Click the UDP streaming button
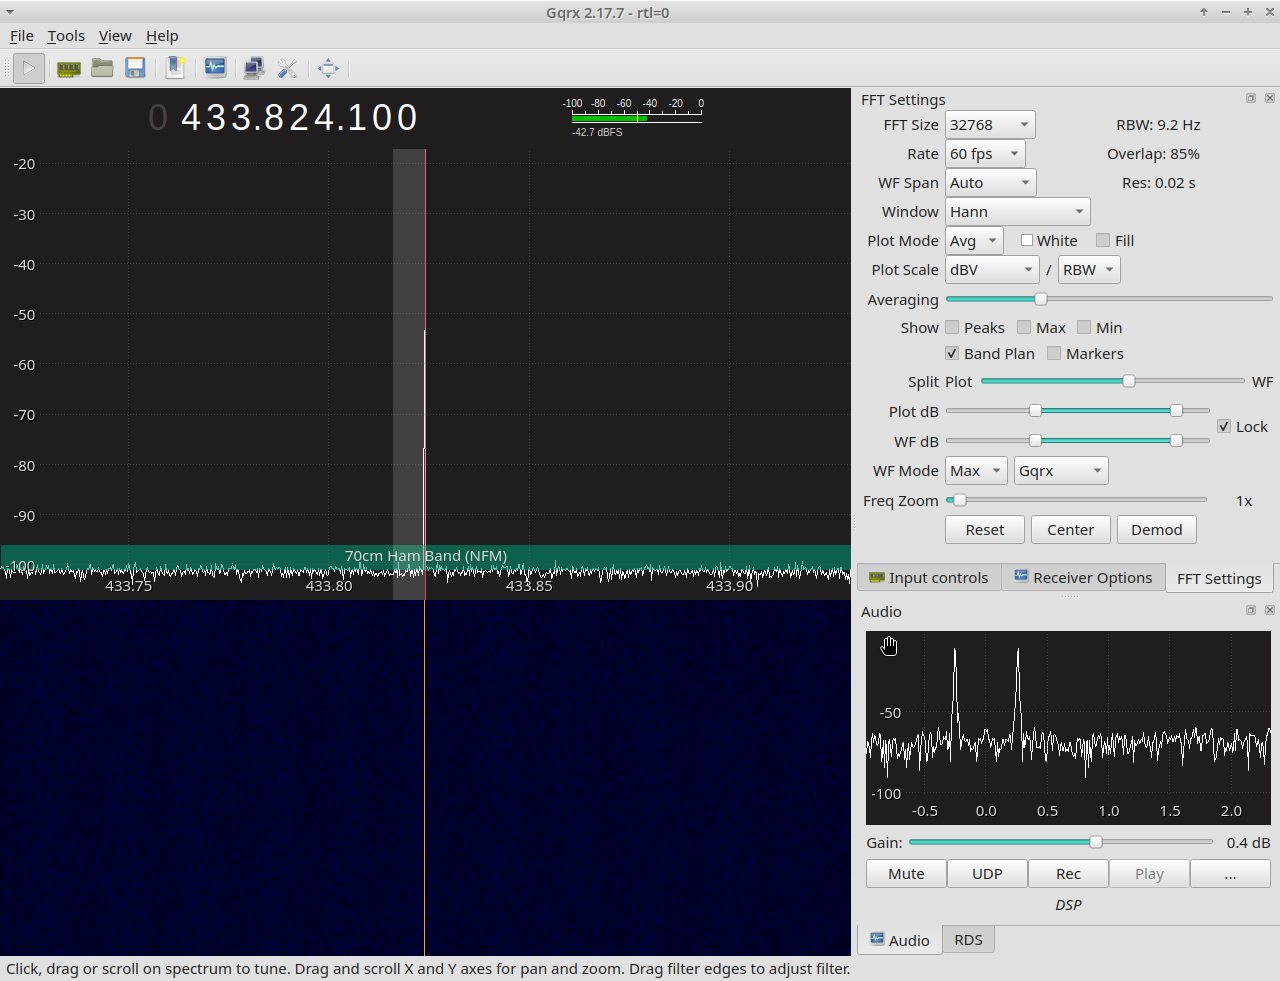 988,874
